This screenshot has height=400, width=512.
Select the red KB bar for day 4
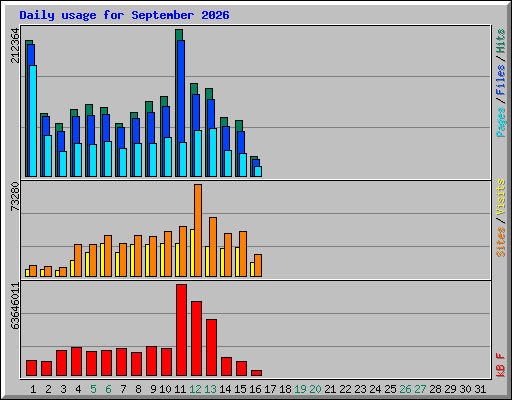point(76,362)
